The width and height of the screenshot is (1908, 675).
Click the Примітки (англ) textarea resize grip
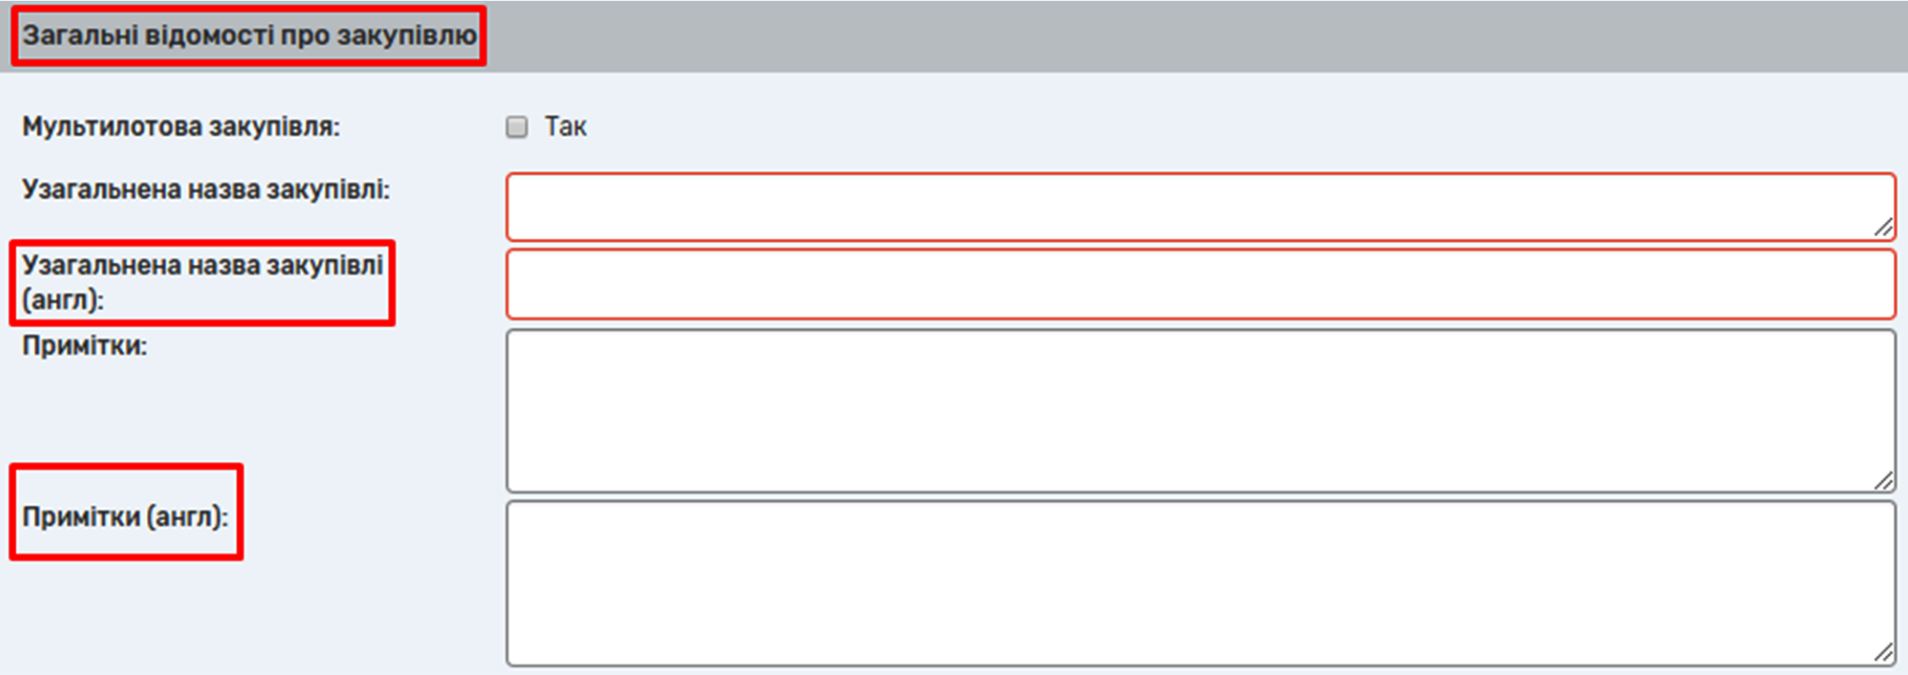click(x=1883, y=653)
